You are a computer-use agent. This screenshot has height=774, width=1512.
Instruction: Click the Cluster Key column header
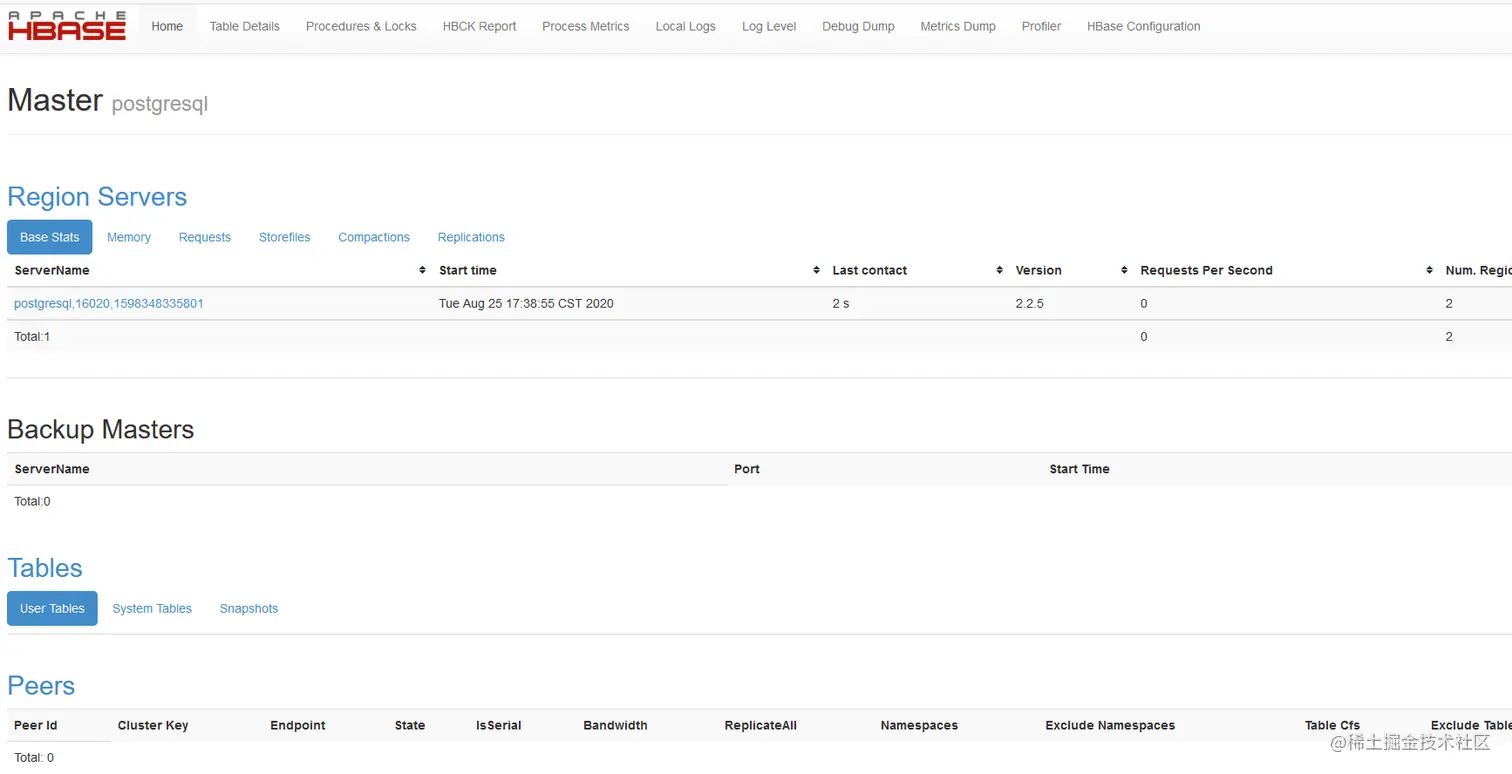[x=153, y=726]
